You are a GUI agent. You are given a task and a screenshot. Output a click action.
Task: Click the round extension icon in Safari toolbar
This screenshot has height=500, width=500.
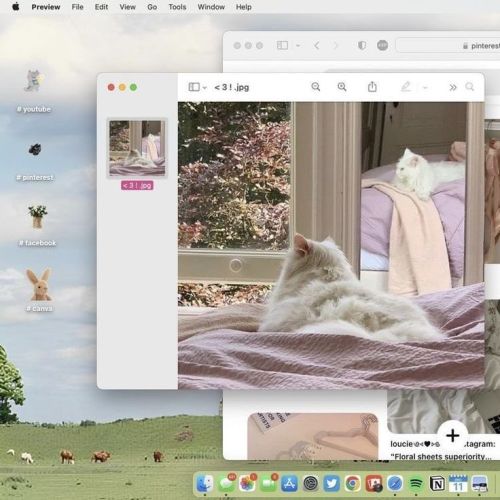coord(382,45)
